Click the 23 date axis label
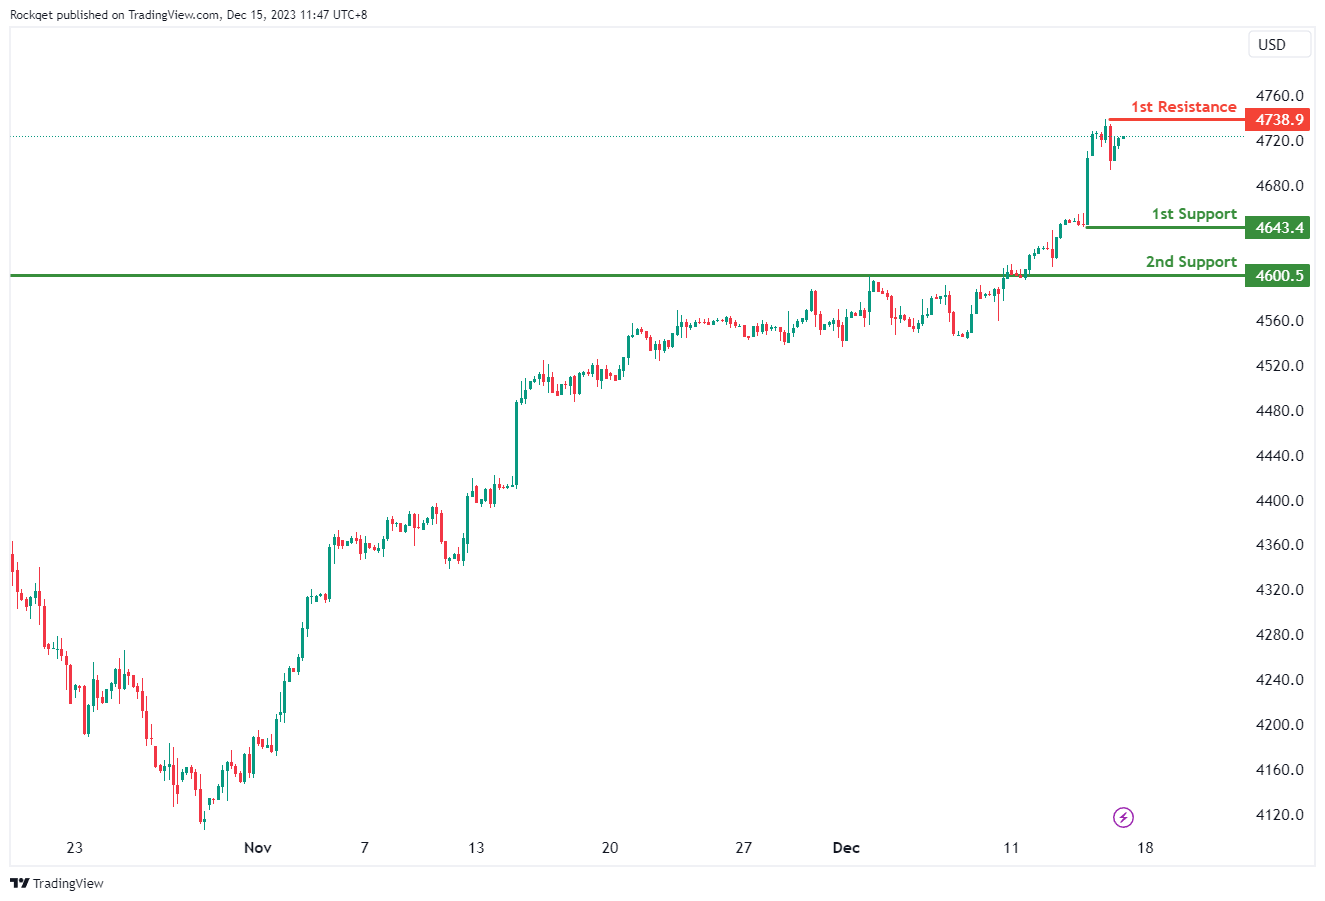This screenshot has width=1325, height=901. coord(75,848)
